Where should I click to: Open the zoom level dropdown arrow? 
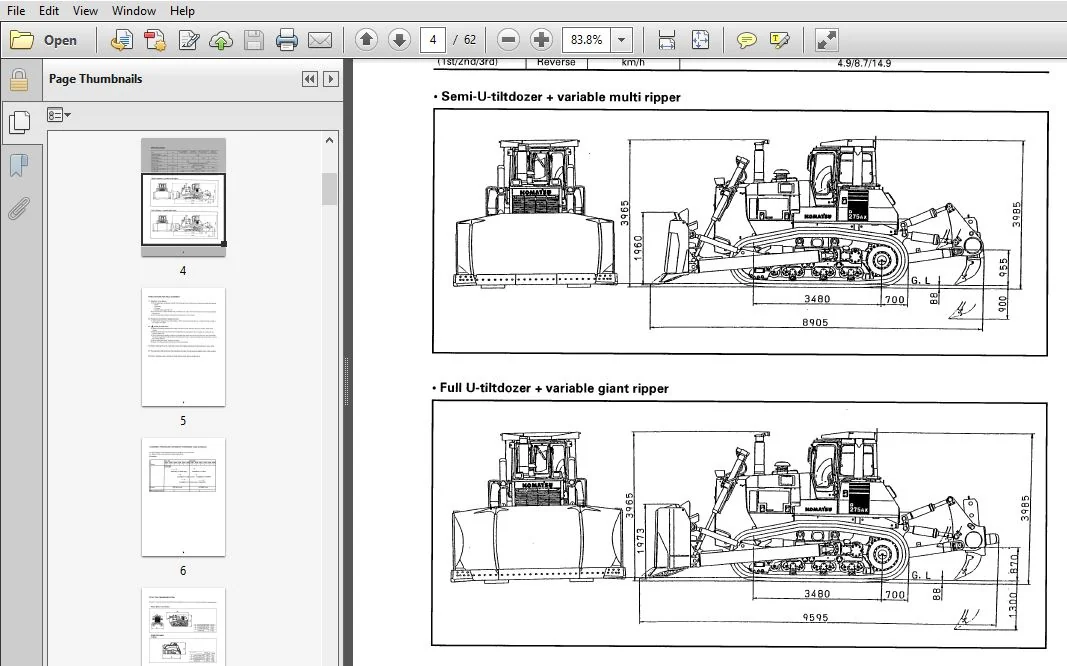(621, 40)
